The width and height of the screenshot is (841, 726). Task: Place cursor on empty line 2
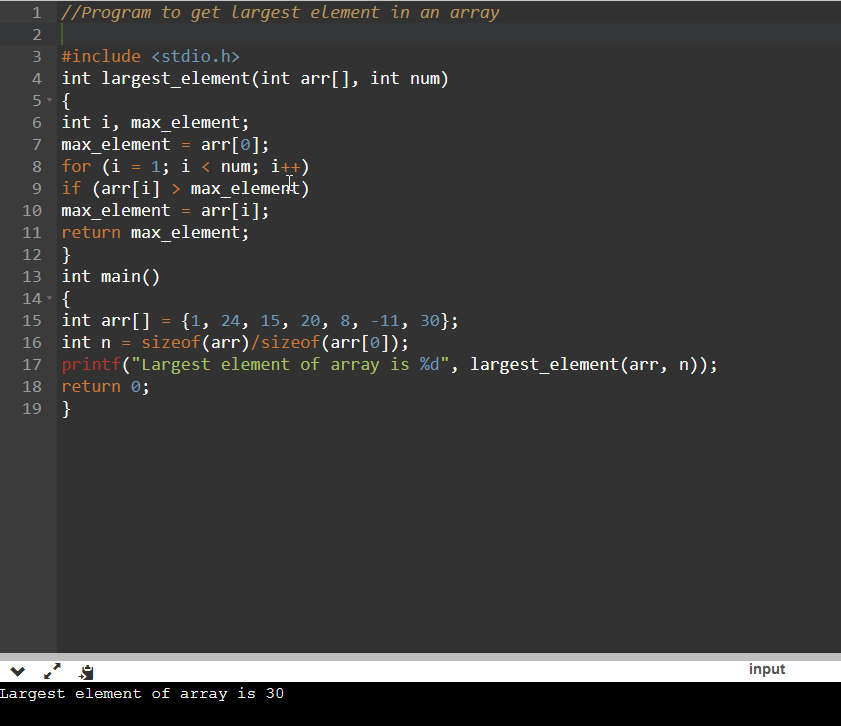click(x=448, y=34)
